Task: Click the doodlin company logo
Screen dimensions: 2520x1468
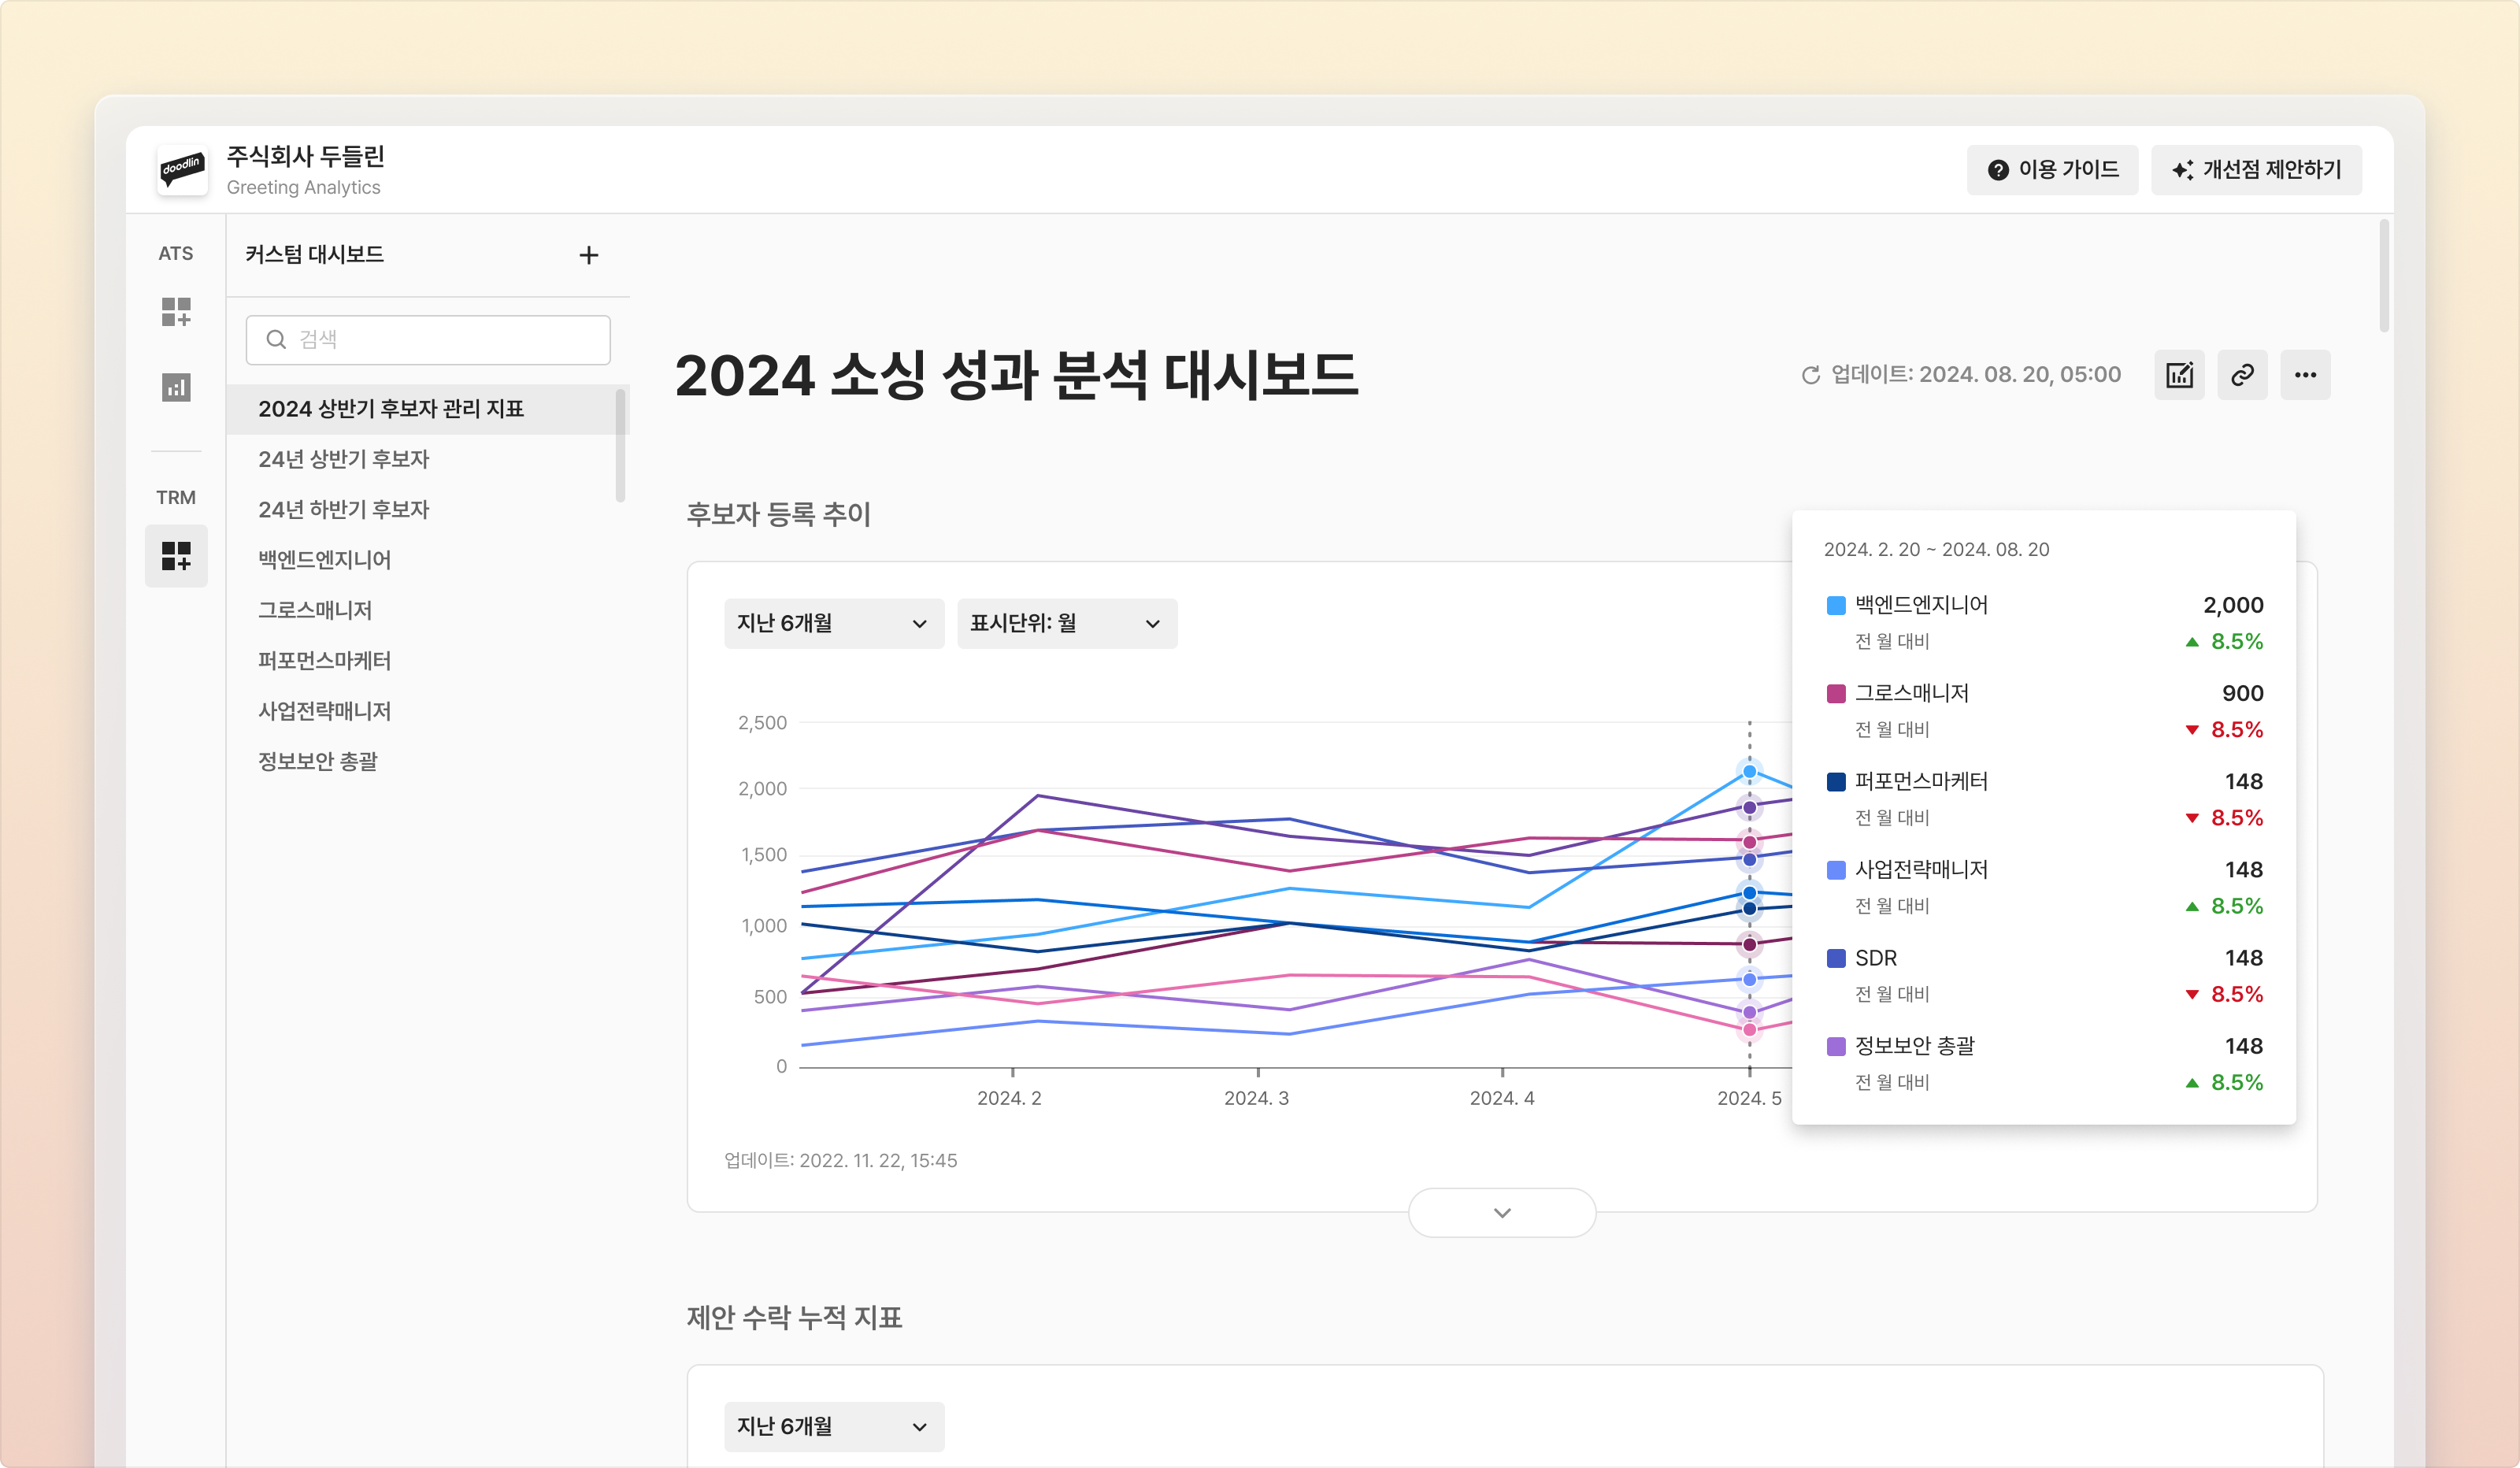Action: (x=183, y=170)
